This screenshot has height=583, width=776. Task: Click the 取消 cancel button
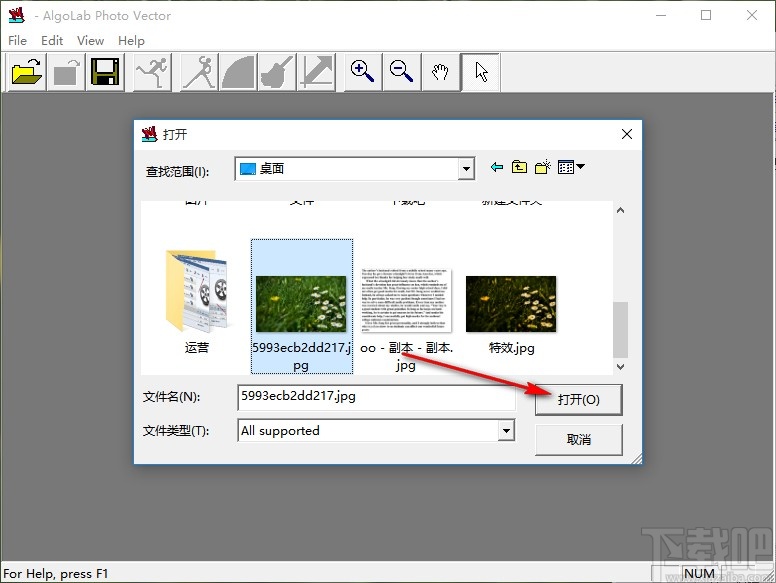coord(579,439)
